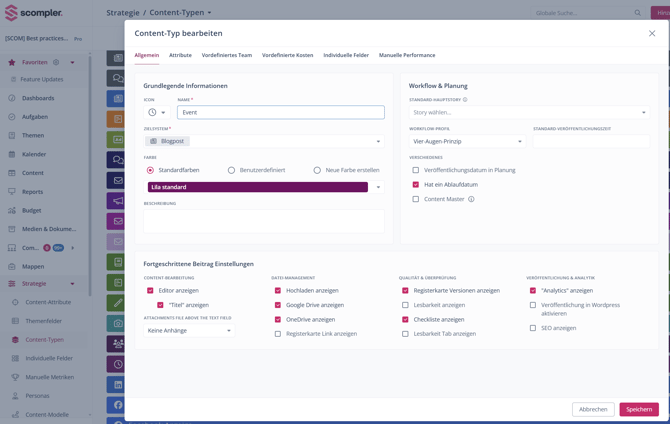
Task: Open the Kalender sidebar item
Action: 34,154
